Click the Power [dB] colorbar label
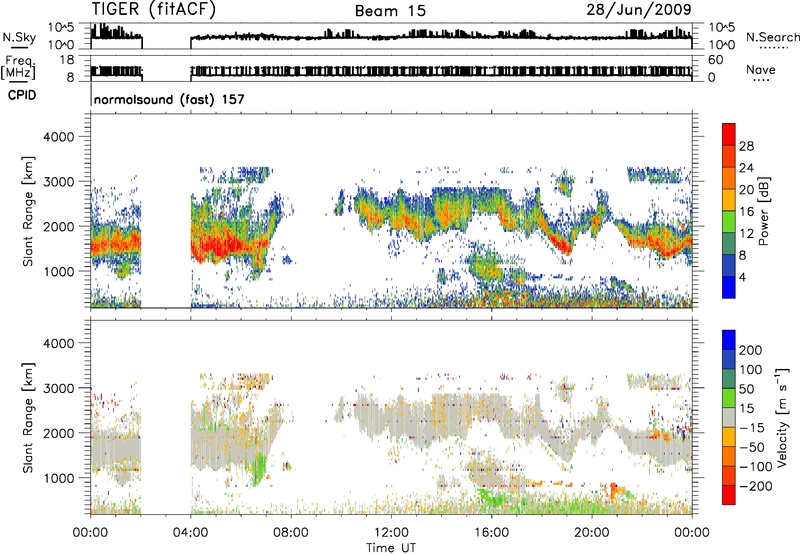Screen dimensions: 800x554 [764, 211]
